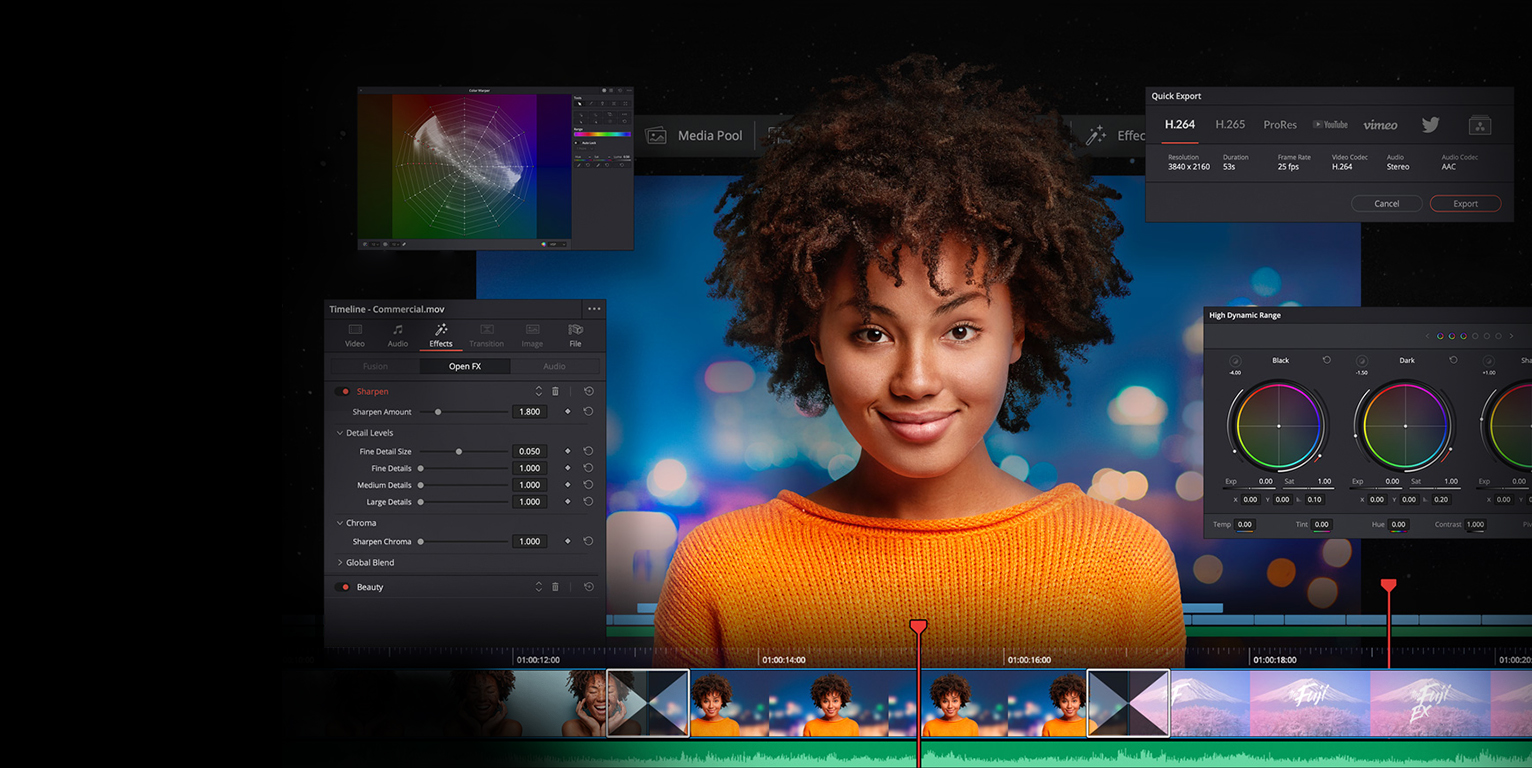Screen dimensions: 1532x768
Task: Open Sharpen effect reorder arrows
Action: pyautogui.click(x=539, y=391)
